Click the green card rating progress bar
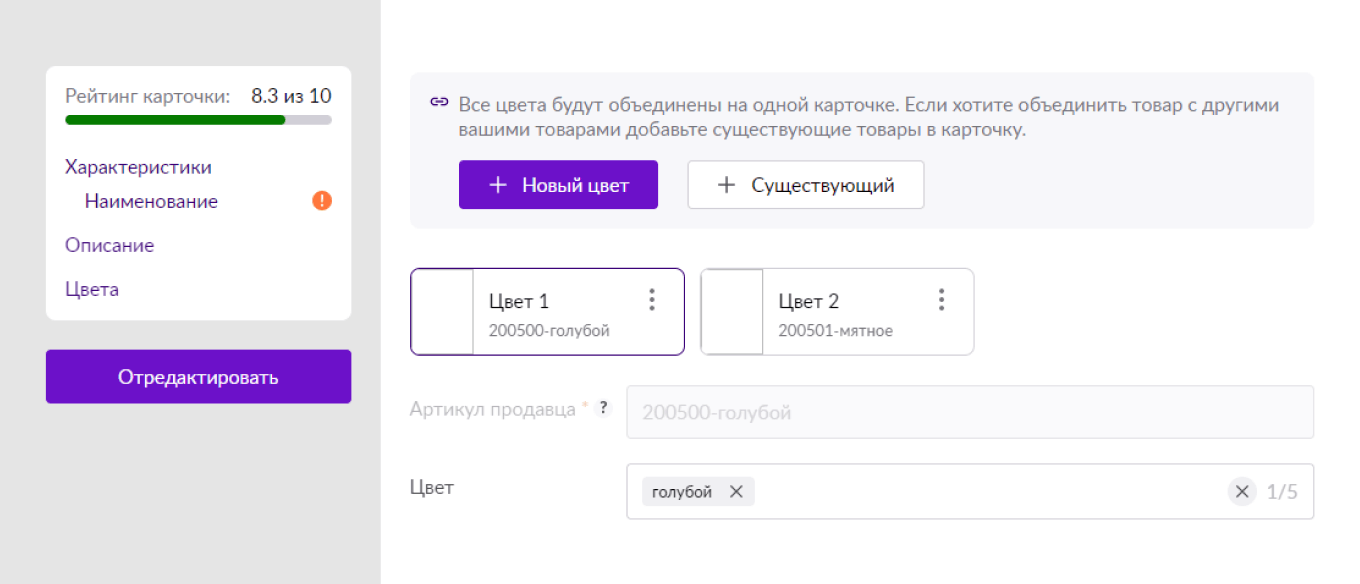 pyautogui.click(x=175, y=119)
